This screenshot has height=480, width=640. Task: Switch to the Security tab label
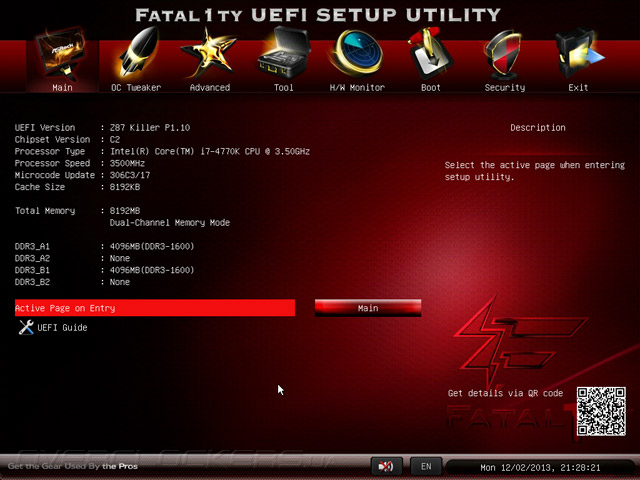505,87
